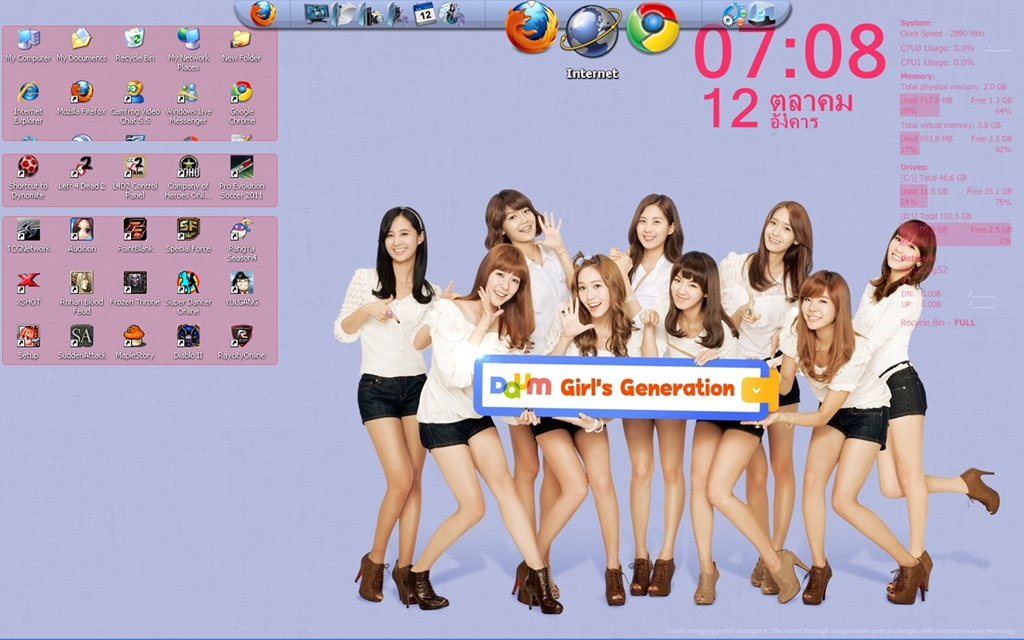Open the documents folder icon in the dock
Screen dimensions: 1024x640
point(344,14)
